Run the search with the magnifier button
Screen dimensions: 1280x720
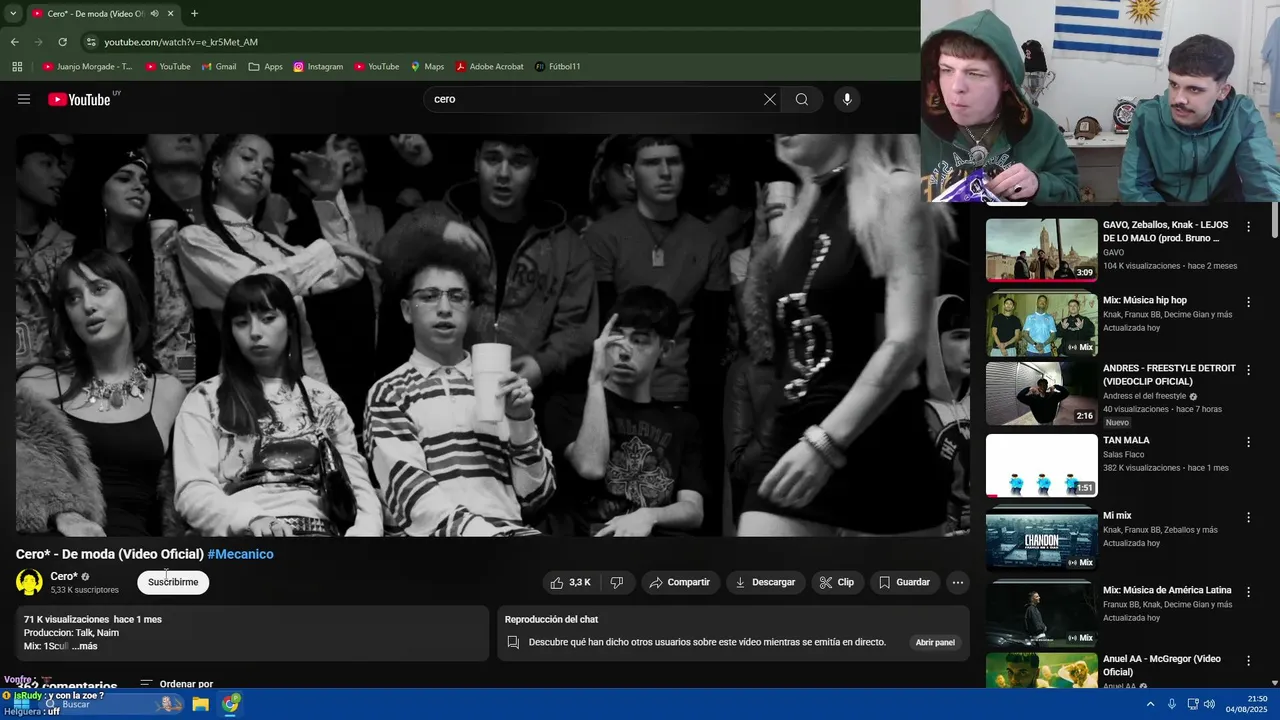tap(802, 99)
